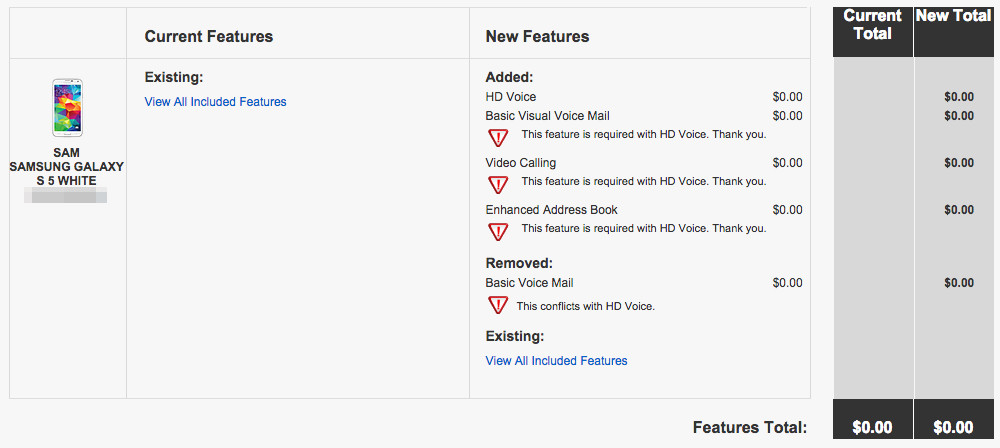The width and height of the screenshot is (1000, 448).
Task: Click conflict warning icon under Basic Voice Mail
Action: coord(497,306)
